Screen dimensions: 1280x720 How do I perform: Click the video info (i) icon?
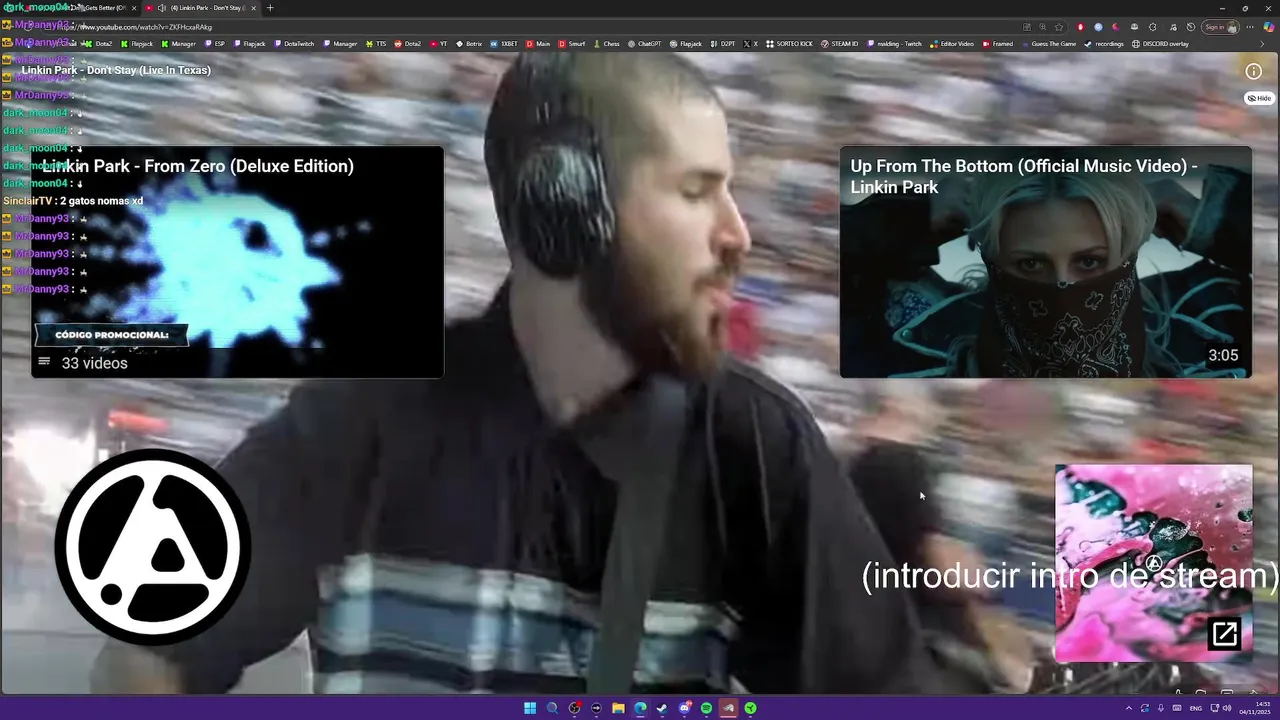[1253, 71]
